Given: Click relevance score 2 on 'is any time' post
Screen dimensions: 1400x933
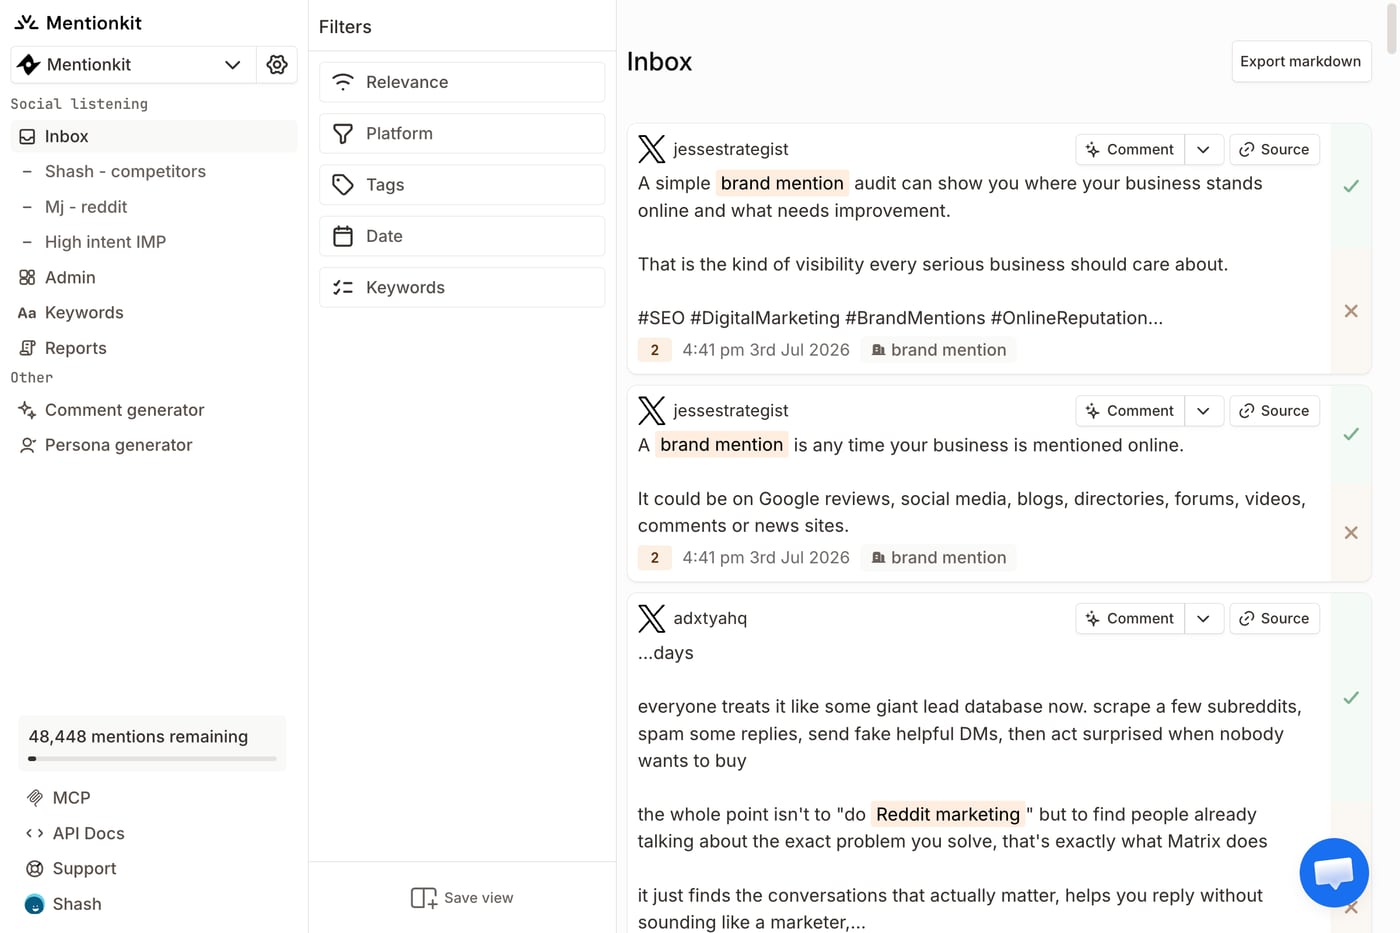Looking at the screenshot, I should (x=655, y=558).
